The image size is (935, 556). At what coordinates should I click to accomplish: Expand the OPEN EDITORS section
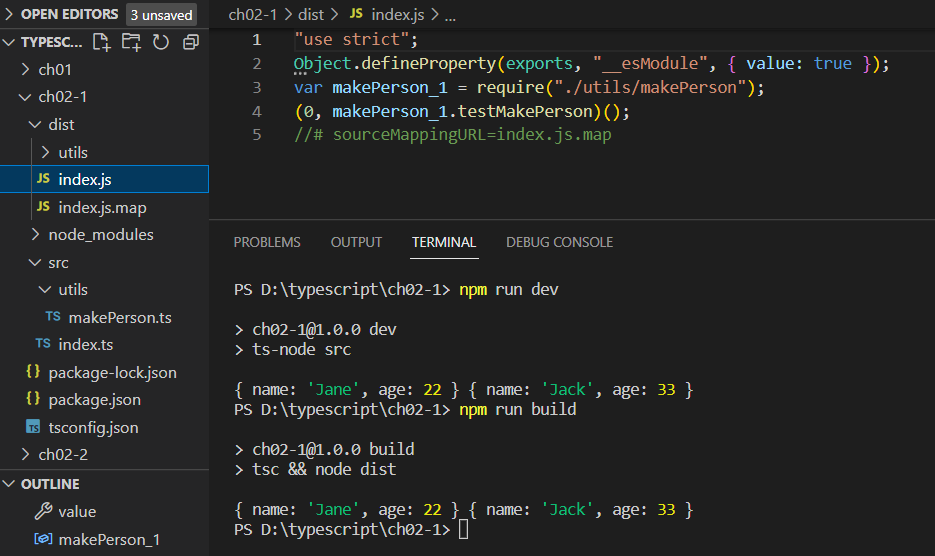[9, 14]
